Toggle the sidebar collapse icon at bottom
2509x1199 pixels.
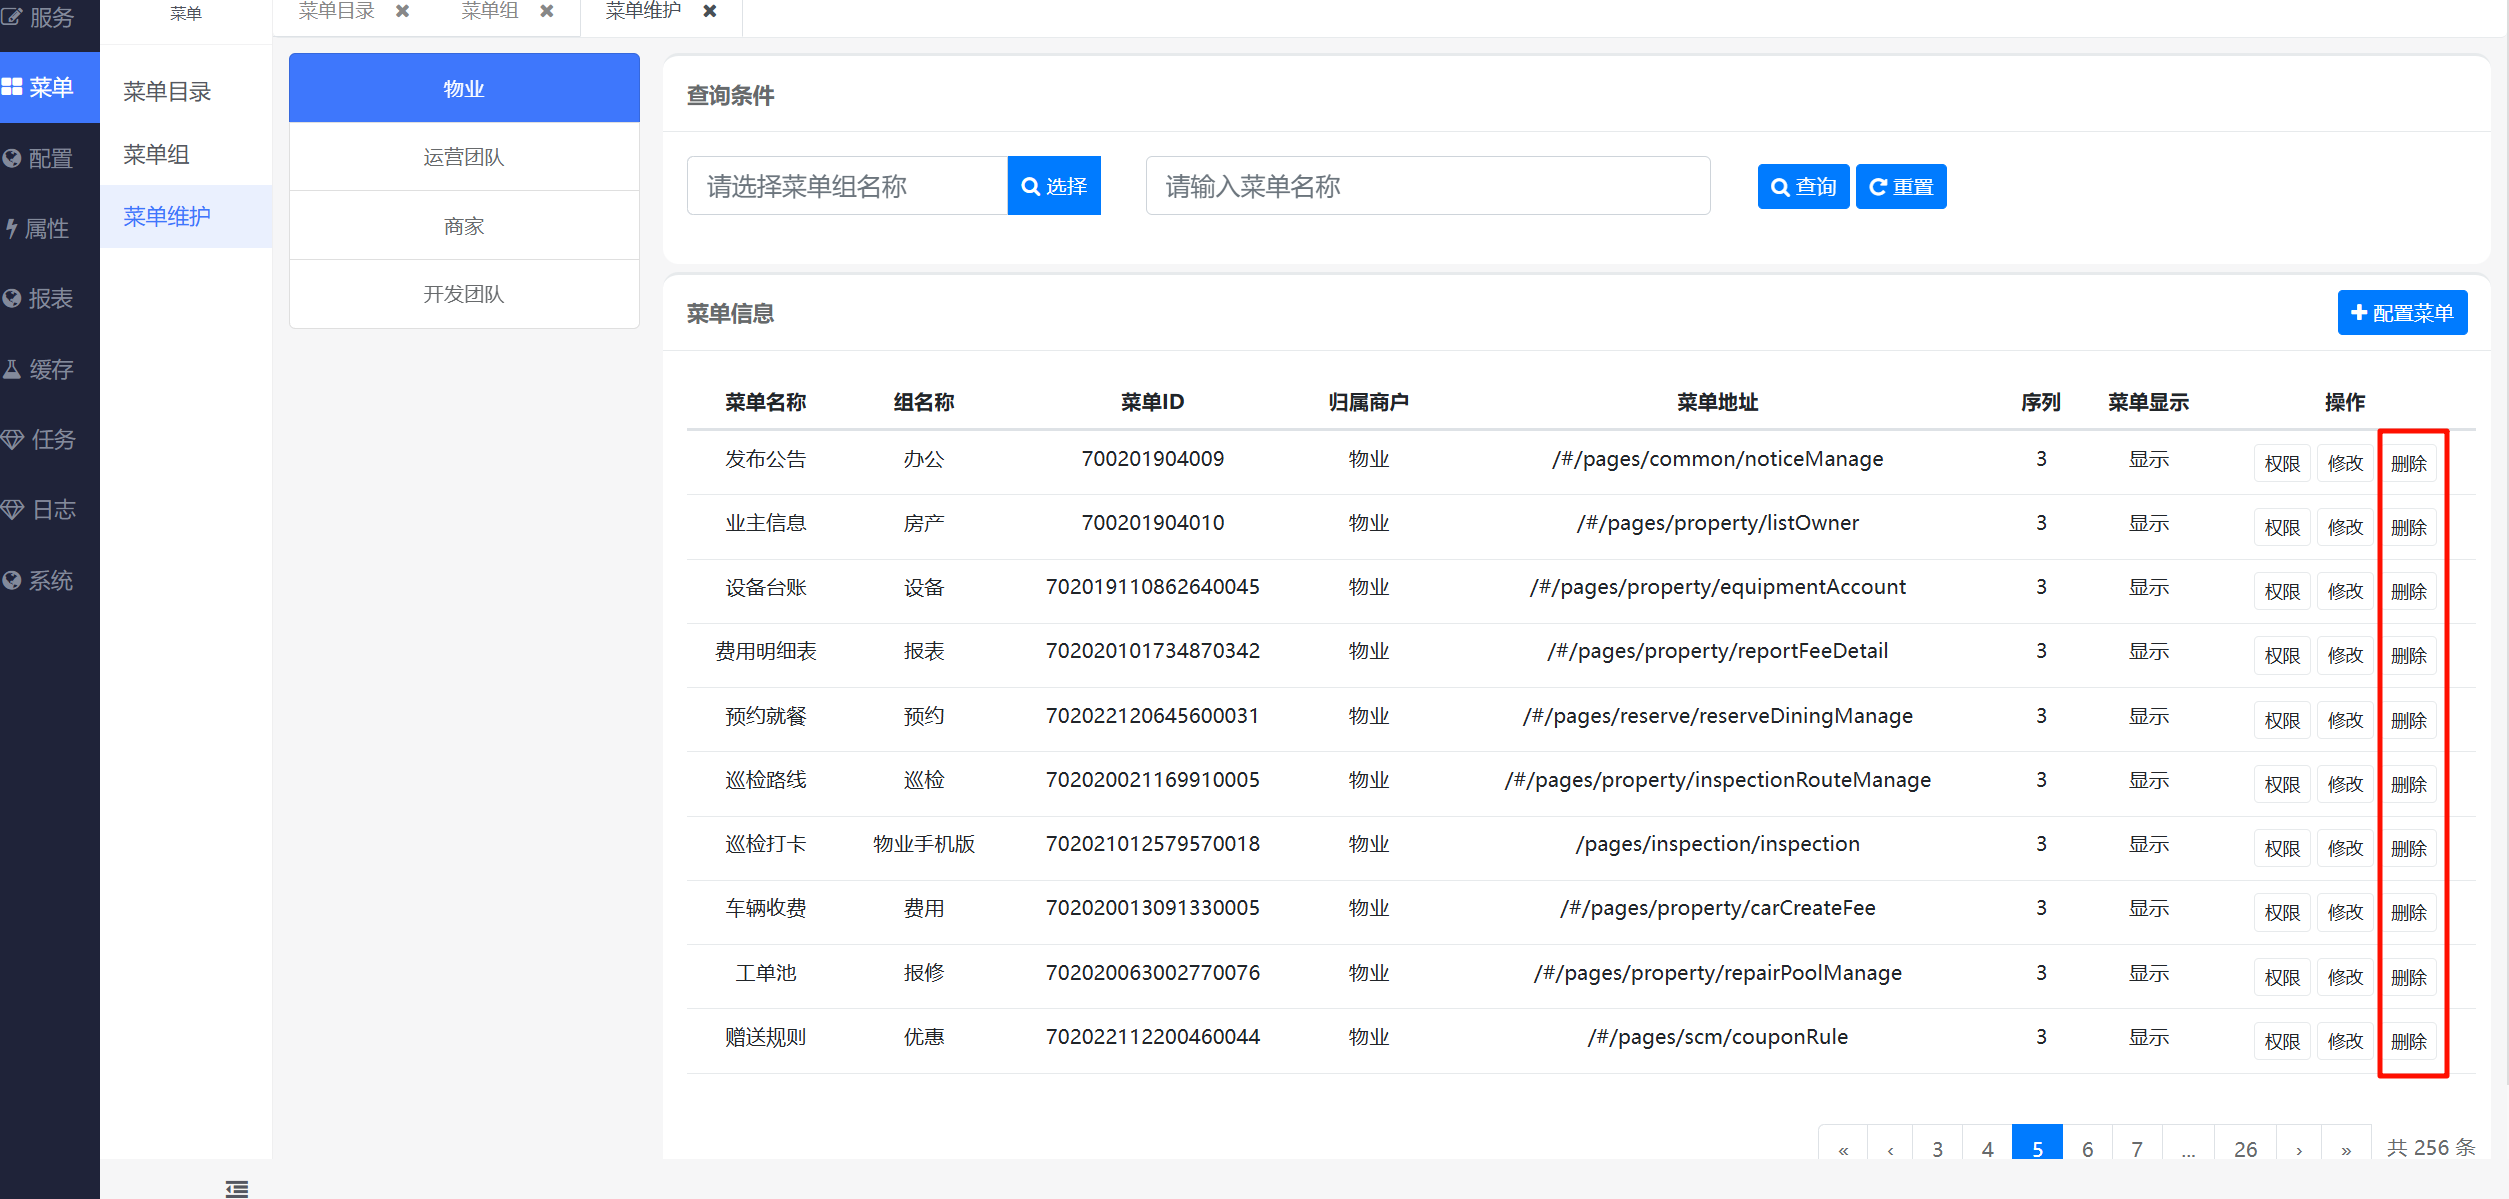(x=237, y=1188)
